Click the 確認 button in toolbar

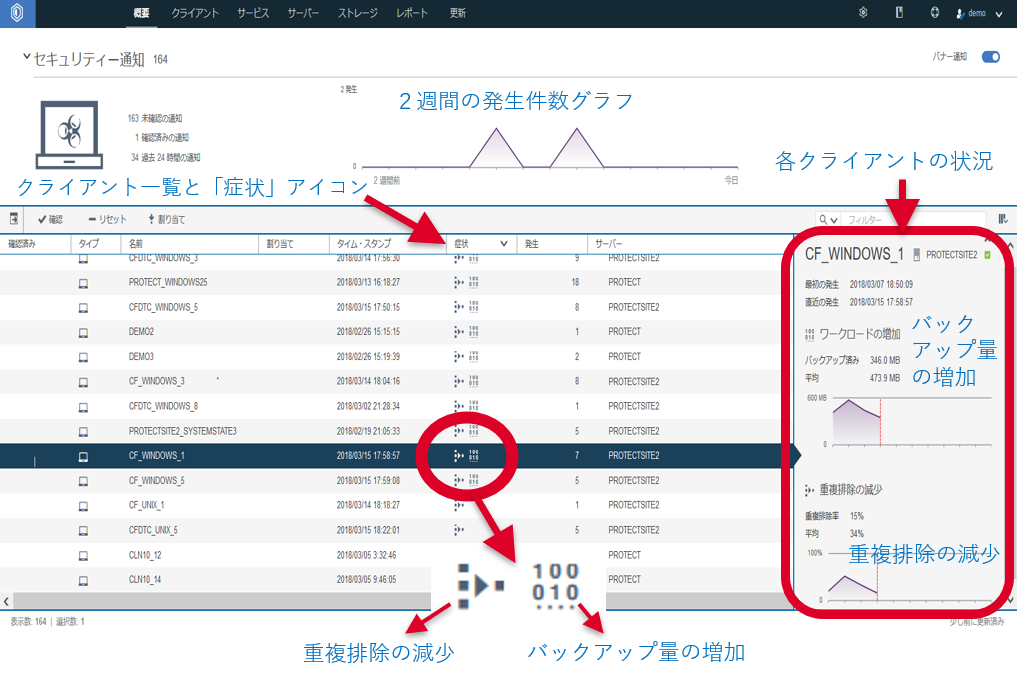point(50,219)
